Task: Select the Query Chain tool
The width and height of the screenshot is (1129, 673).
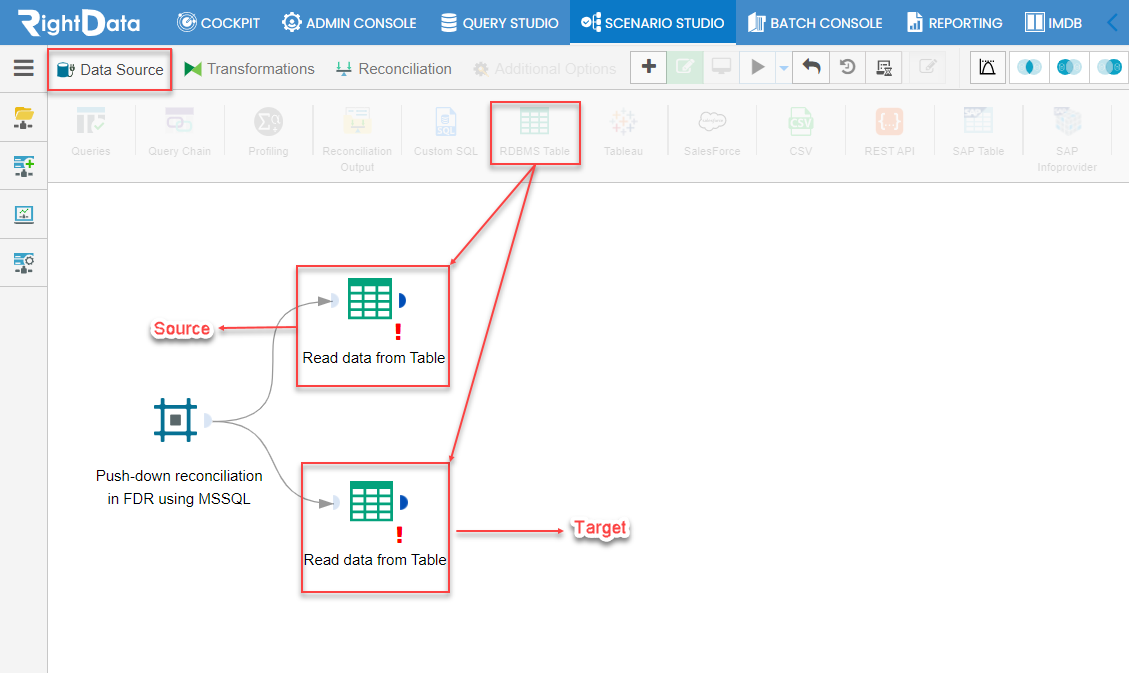Action: click(x=179, y=132)
